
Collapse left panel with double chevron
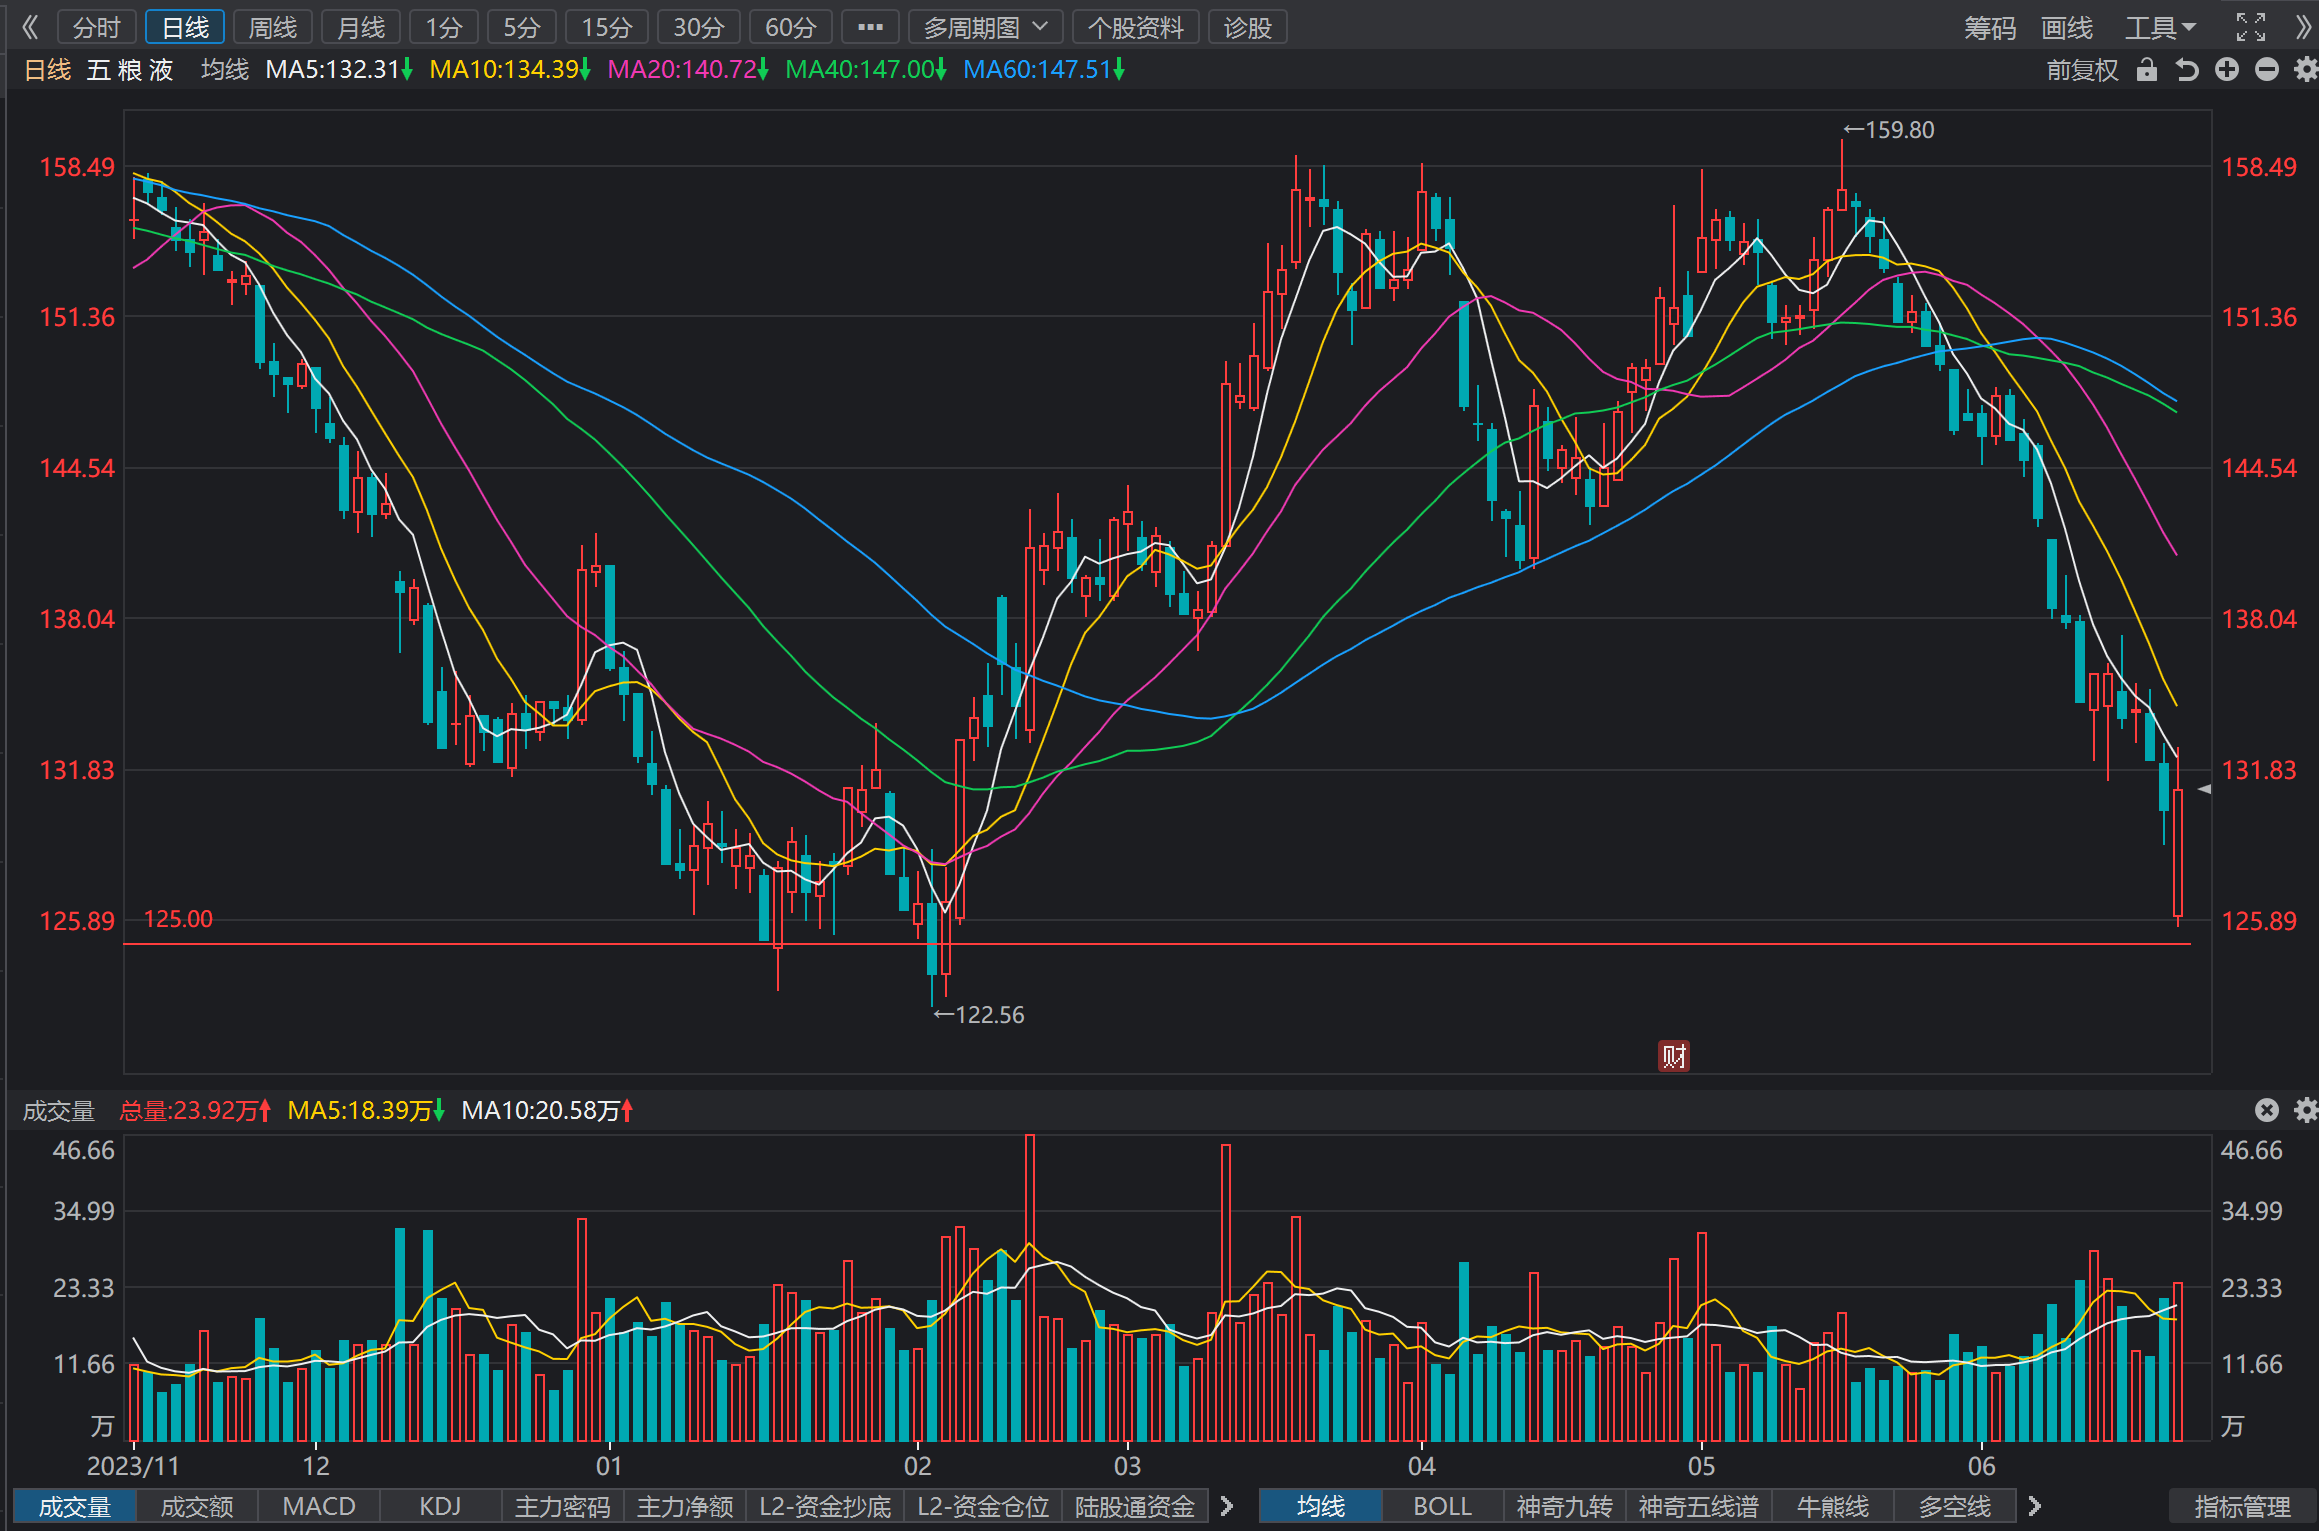[30, 27]
